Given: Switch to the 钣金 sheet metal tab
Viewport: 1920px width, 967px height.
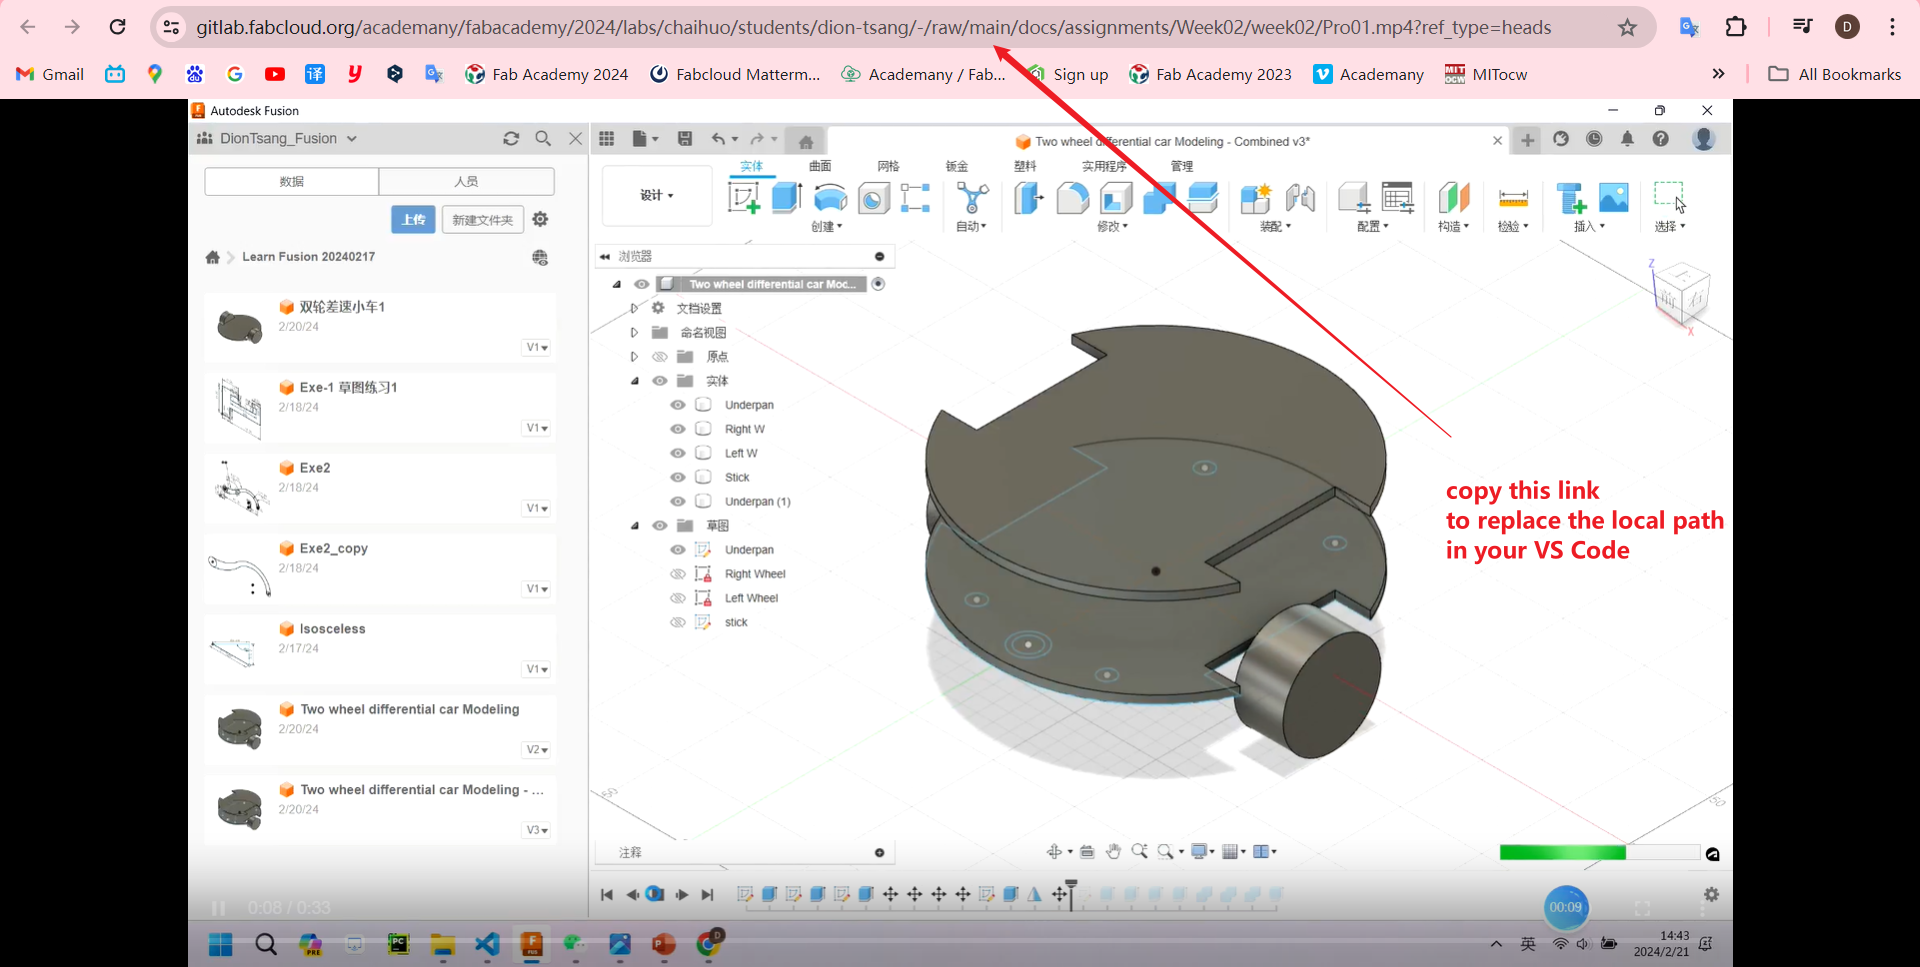Looking at the screenshot, I should click(956, 166).
